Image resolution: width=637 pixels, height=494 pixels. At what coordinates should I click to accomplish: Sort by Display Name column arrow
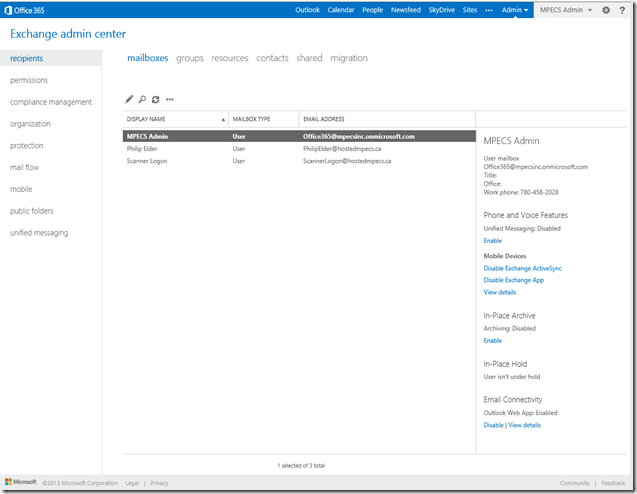223,119
